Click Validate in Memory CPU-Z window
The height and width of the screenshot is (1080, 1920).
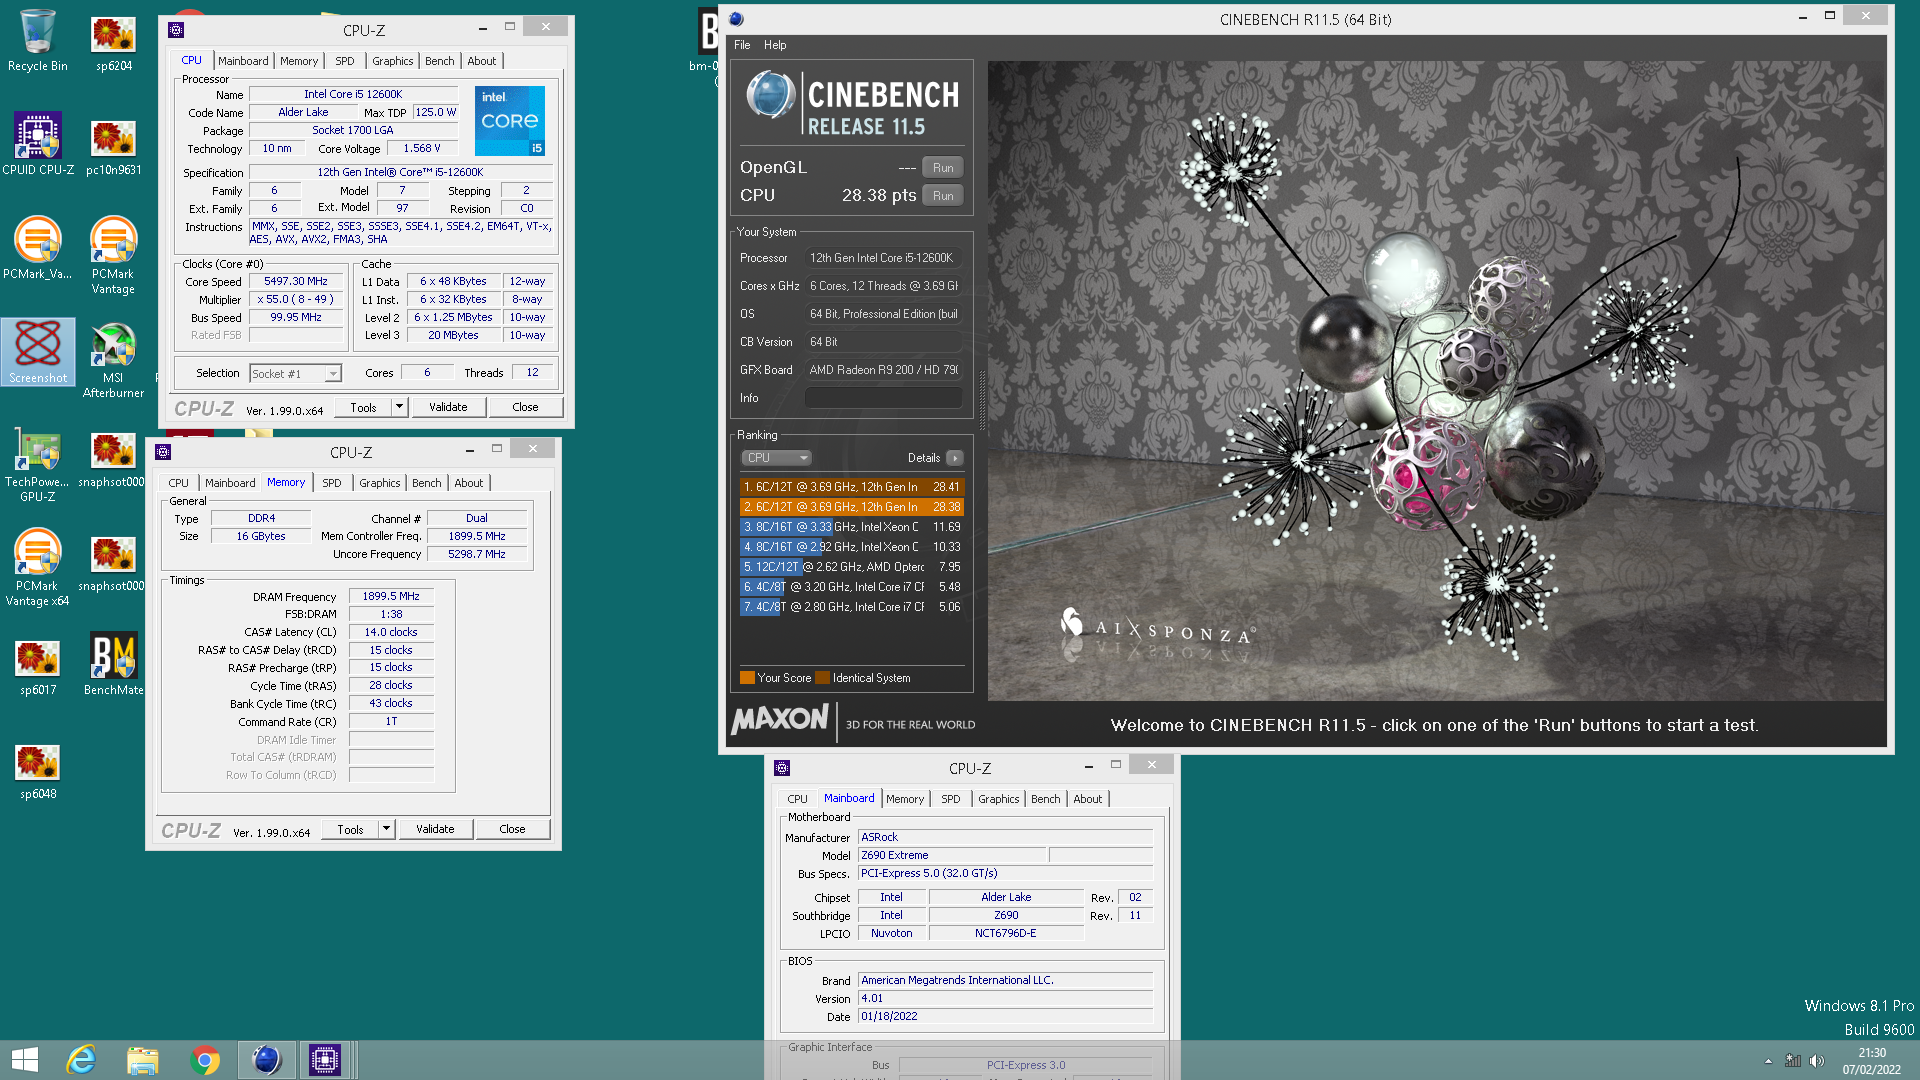coord(435,829)
